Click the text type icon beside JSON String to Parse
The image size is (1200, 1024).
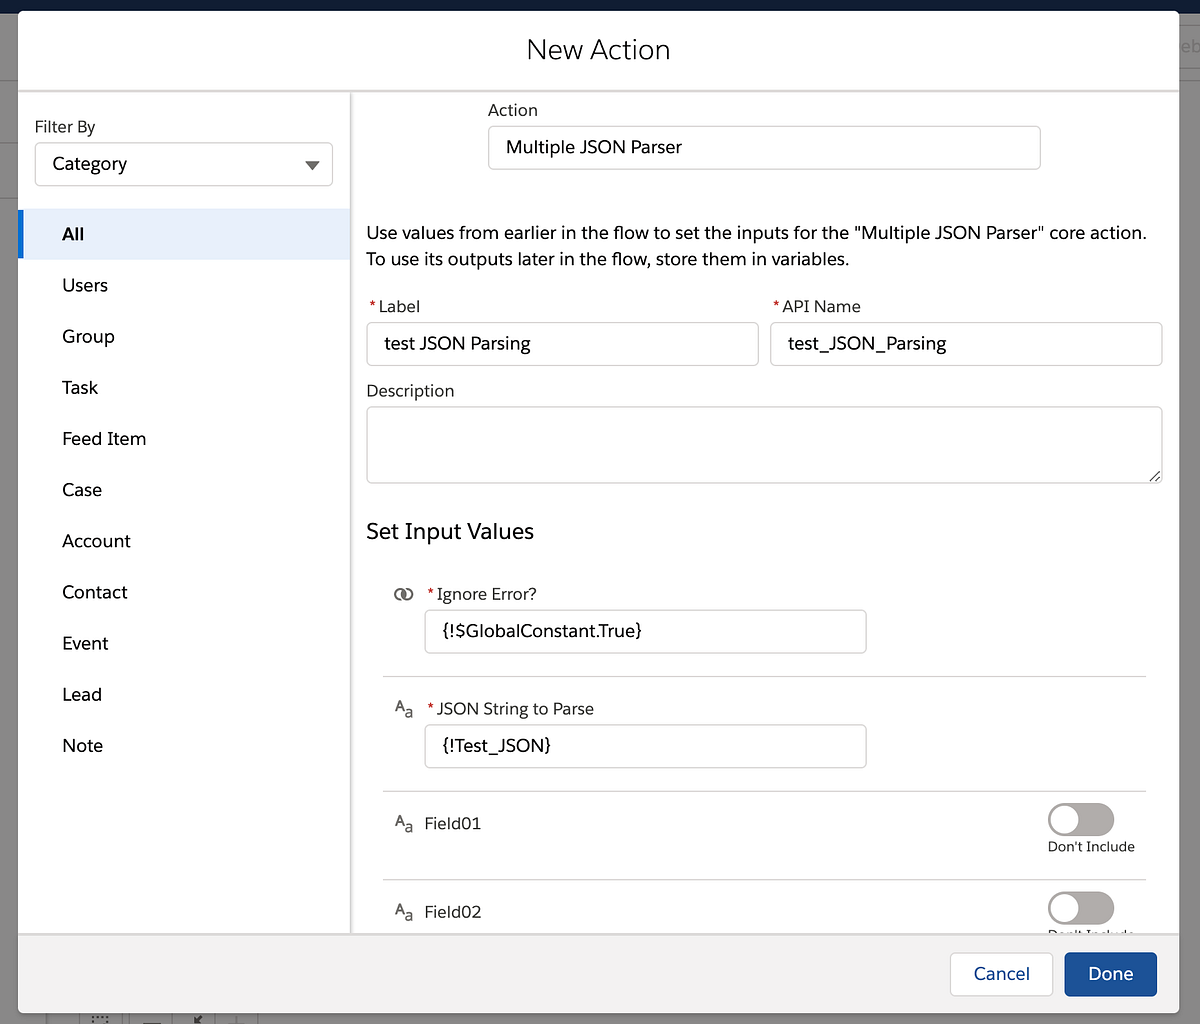tap(404, 709)
